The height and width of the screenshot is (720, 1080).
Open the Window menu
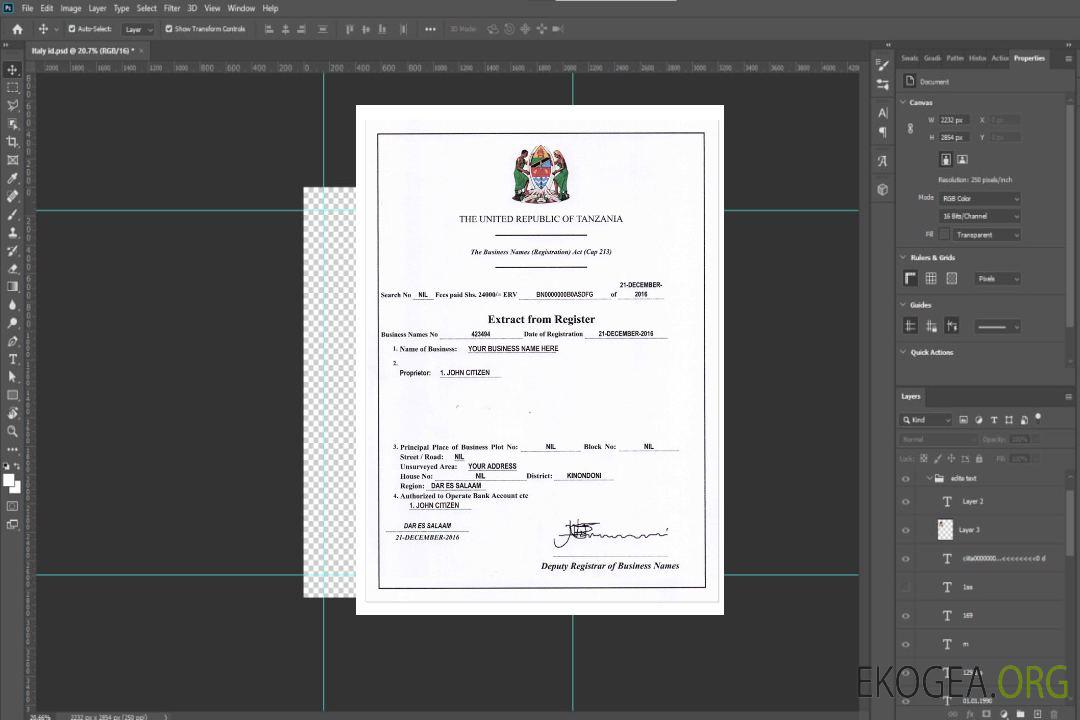coord(241,8)
